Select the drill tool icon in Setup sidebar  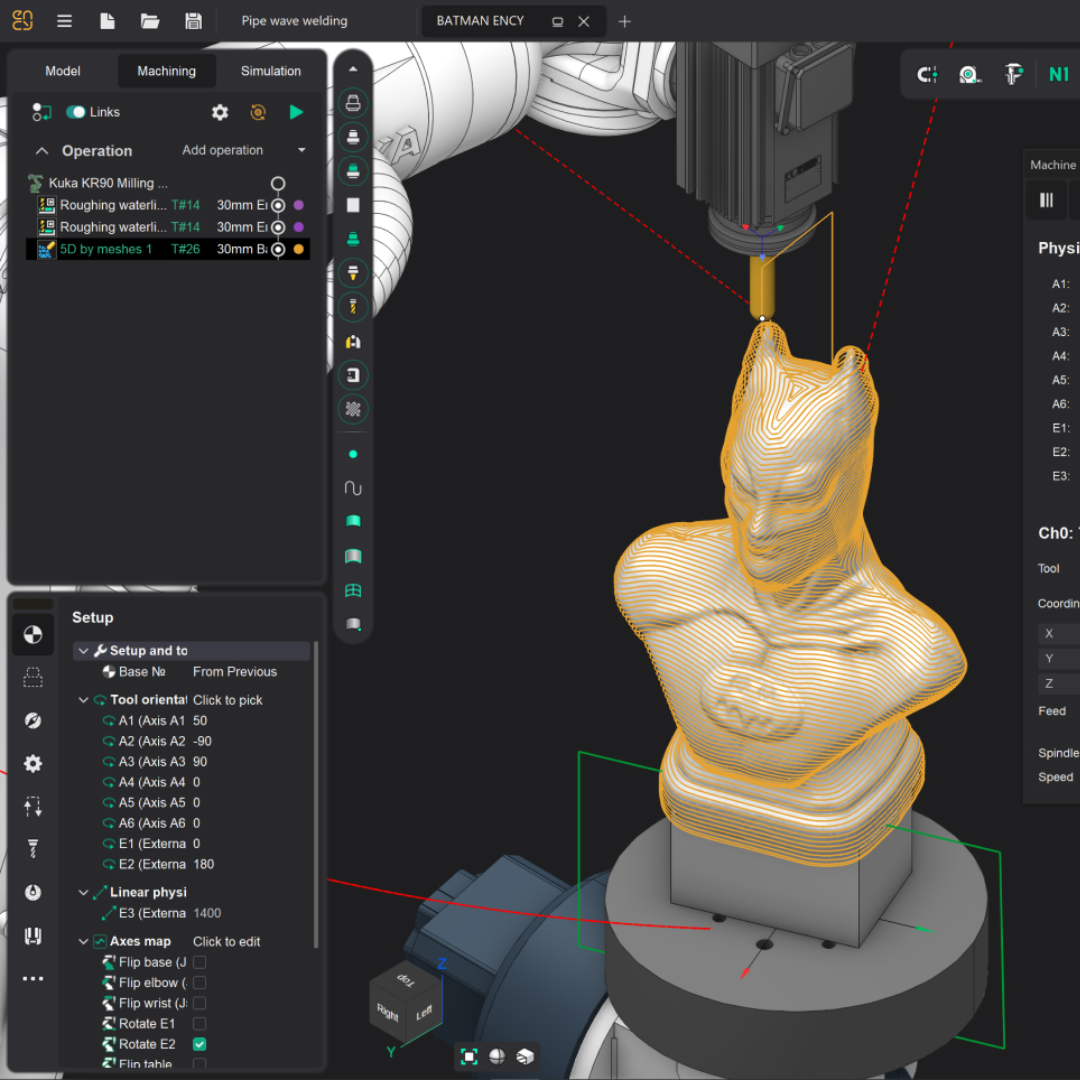point(33,849)
